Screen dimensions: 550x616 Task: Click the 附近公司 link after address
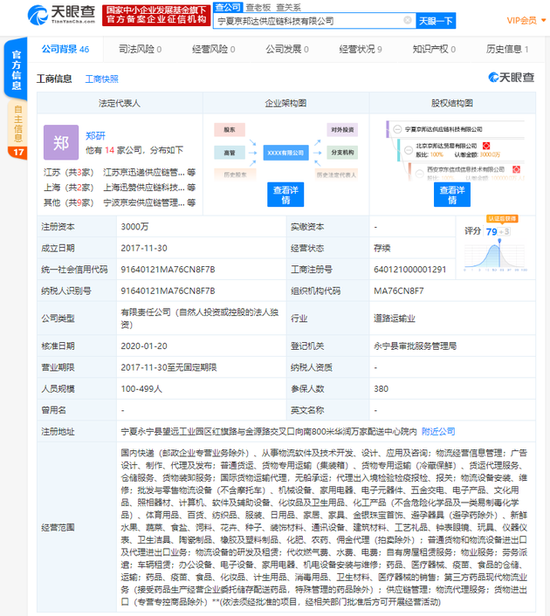[x=438, y=431]
